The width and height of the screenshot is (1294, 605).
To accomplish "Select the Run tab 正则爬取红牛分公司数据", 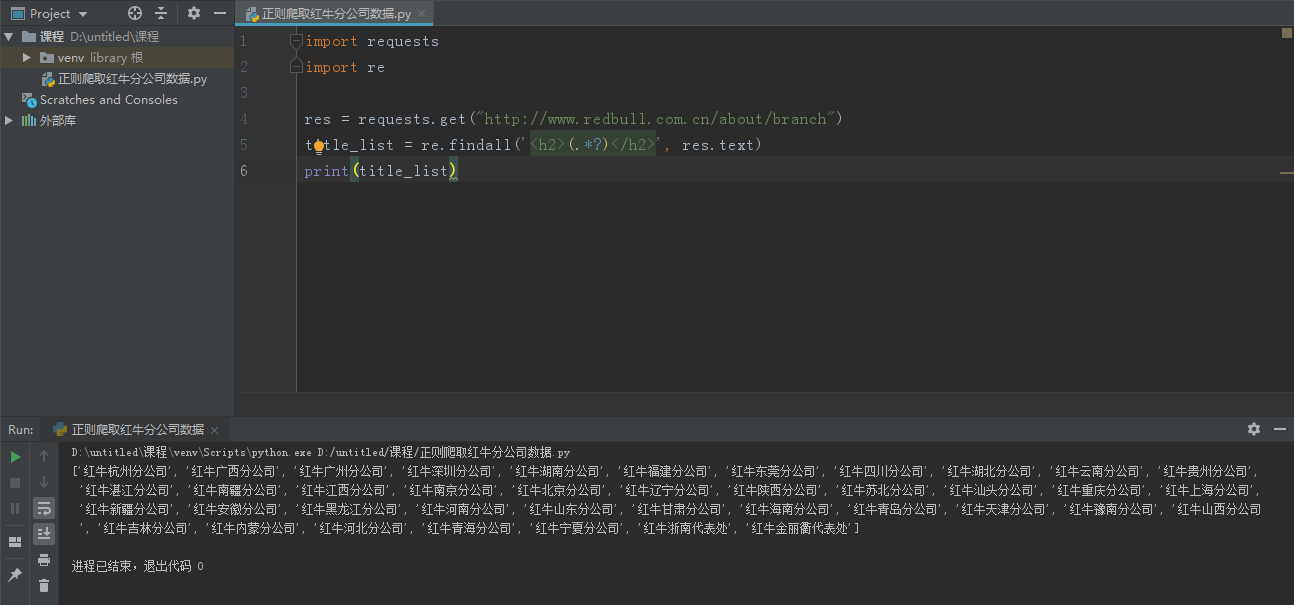I will click(x=137, y=429).
